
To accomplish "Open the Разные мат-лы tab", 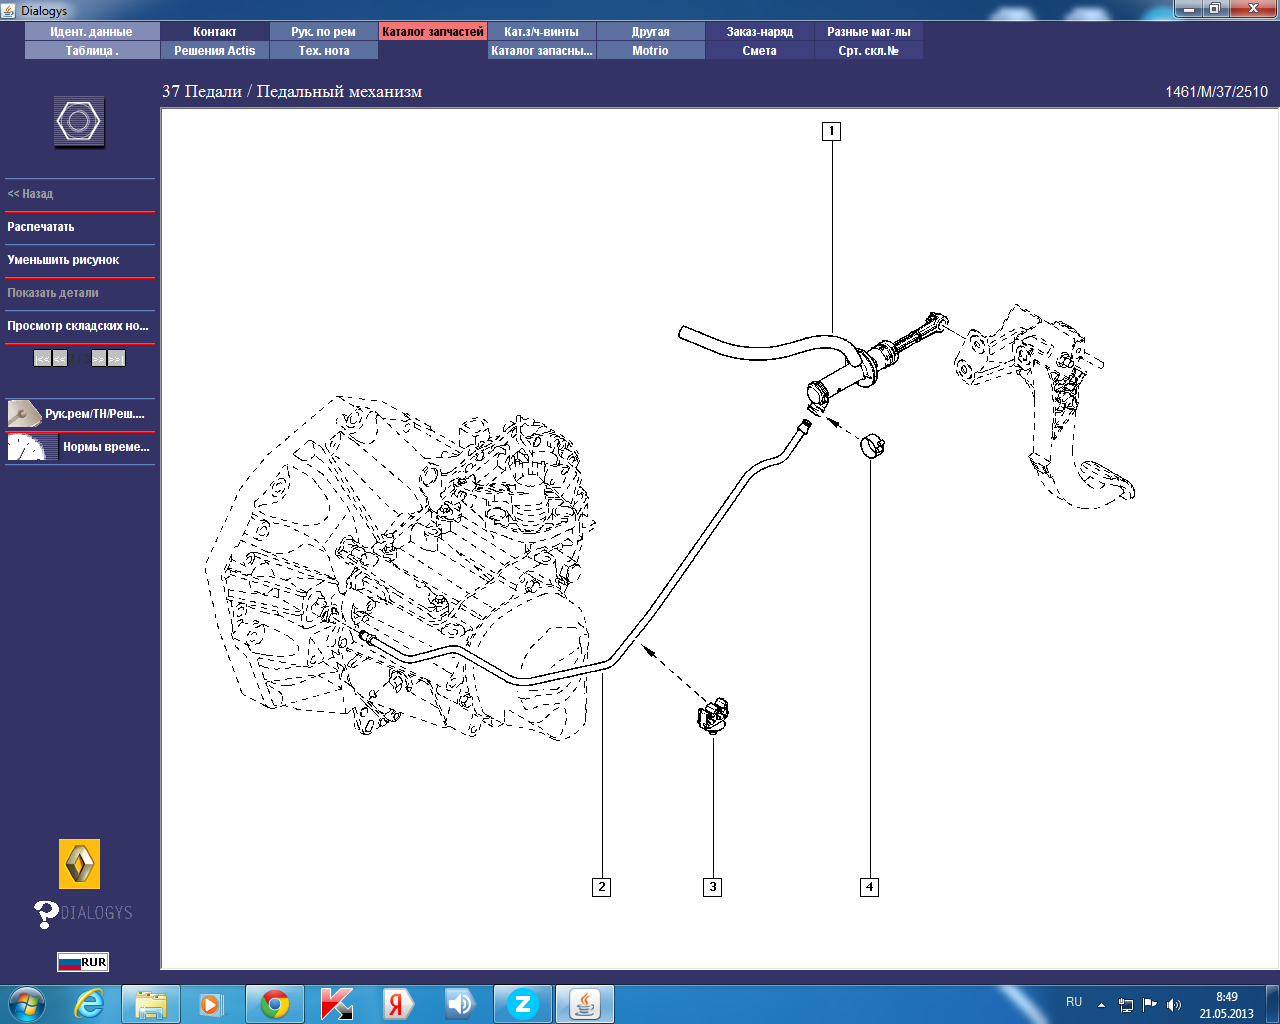I will tap(869, 32).
